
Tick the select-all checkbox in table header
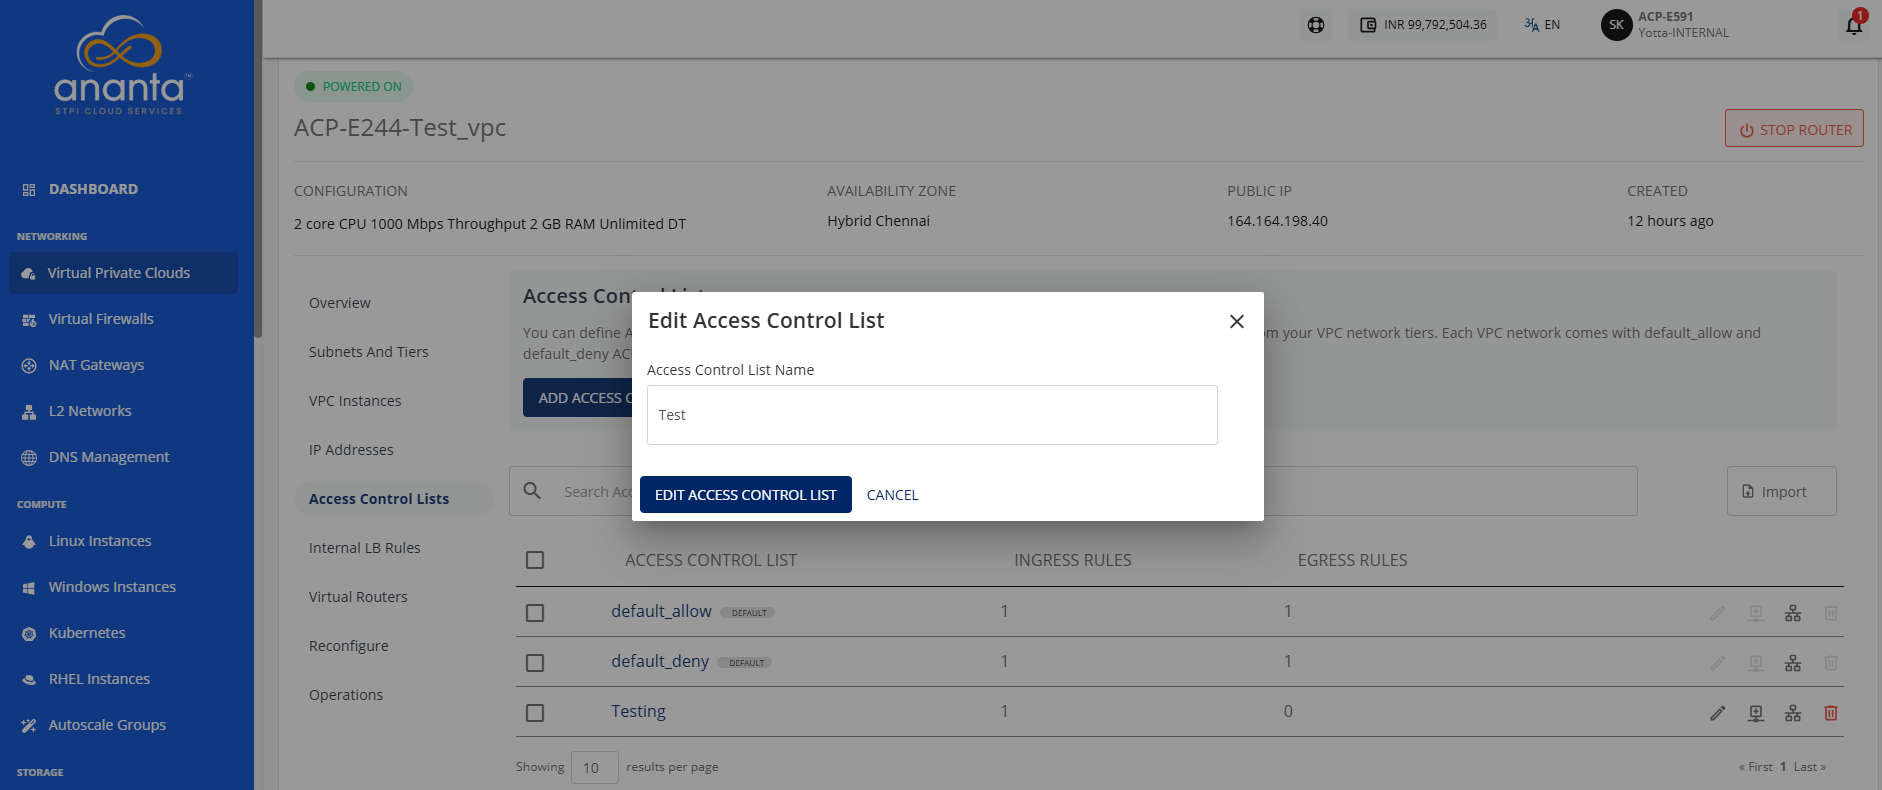535,560
